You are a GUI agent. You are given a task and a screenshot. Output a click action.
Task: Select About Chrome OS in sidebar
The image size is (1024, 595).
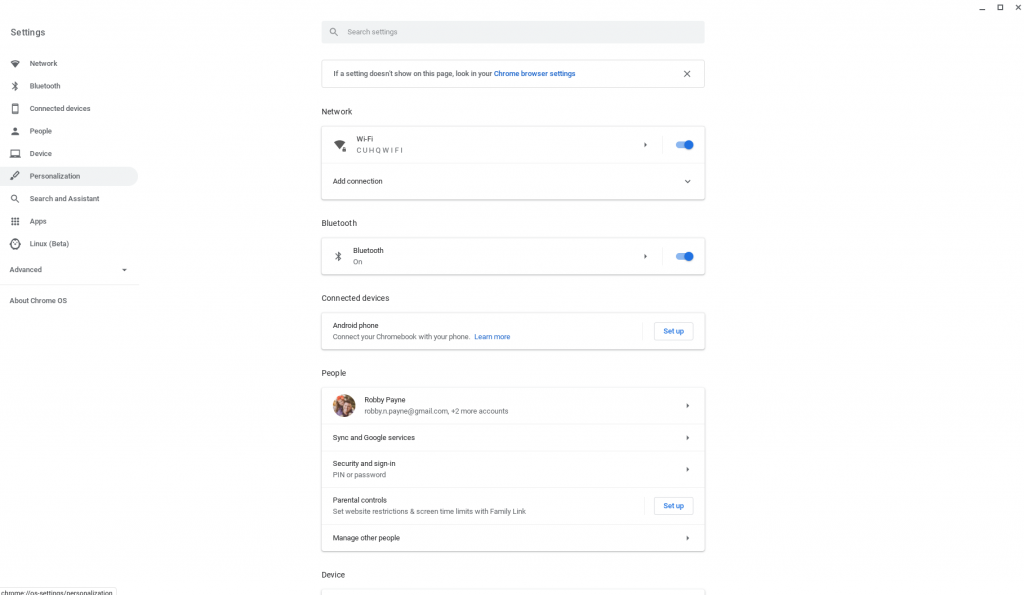tap(38, 301)
